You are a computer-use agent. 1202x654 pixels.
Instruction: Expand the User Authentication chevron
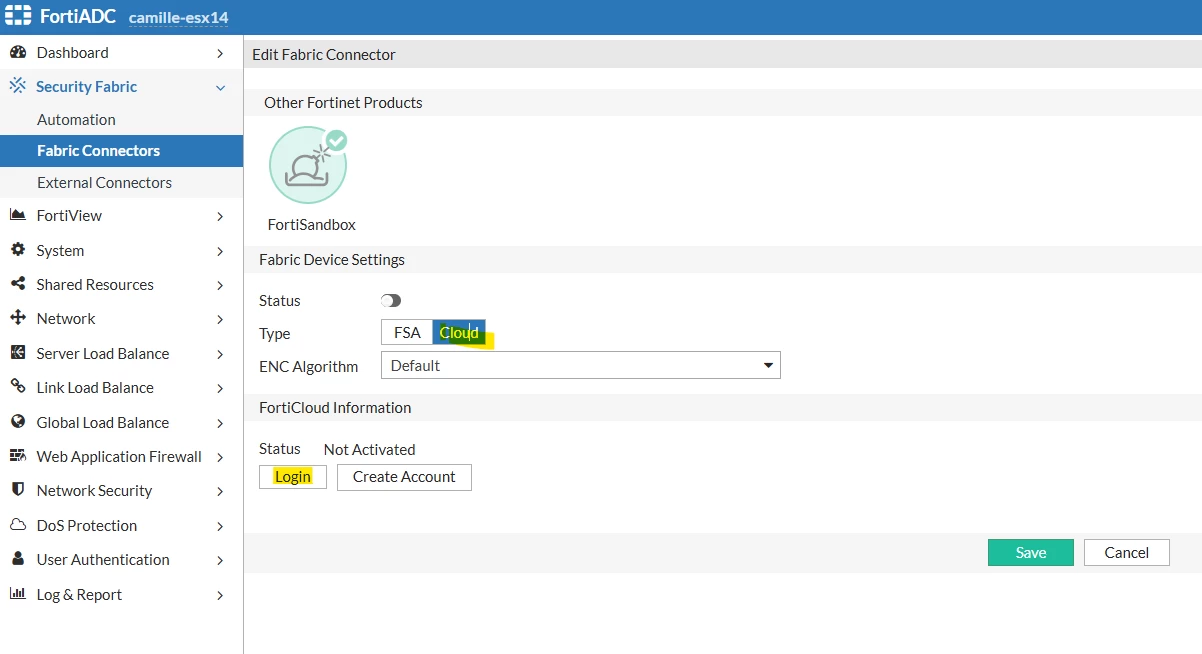[x=220, y=560]
